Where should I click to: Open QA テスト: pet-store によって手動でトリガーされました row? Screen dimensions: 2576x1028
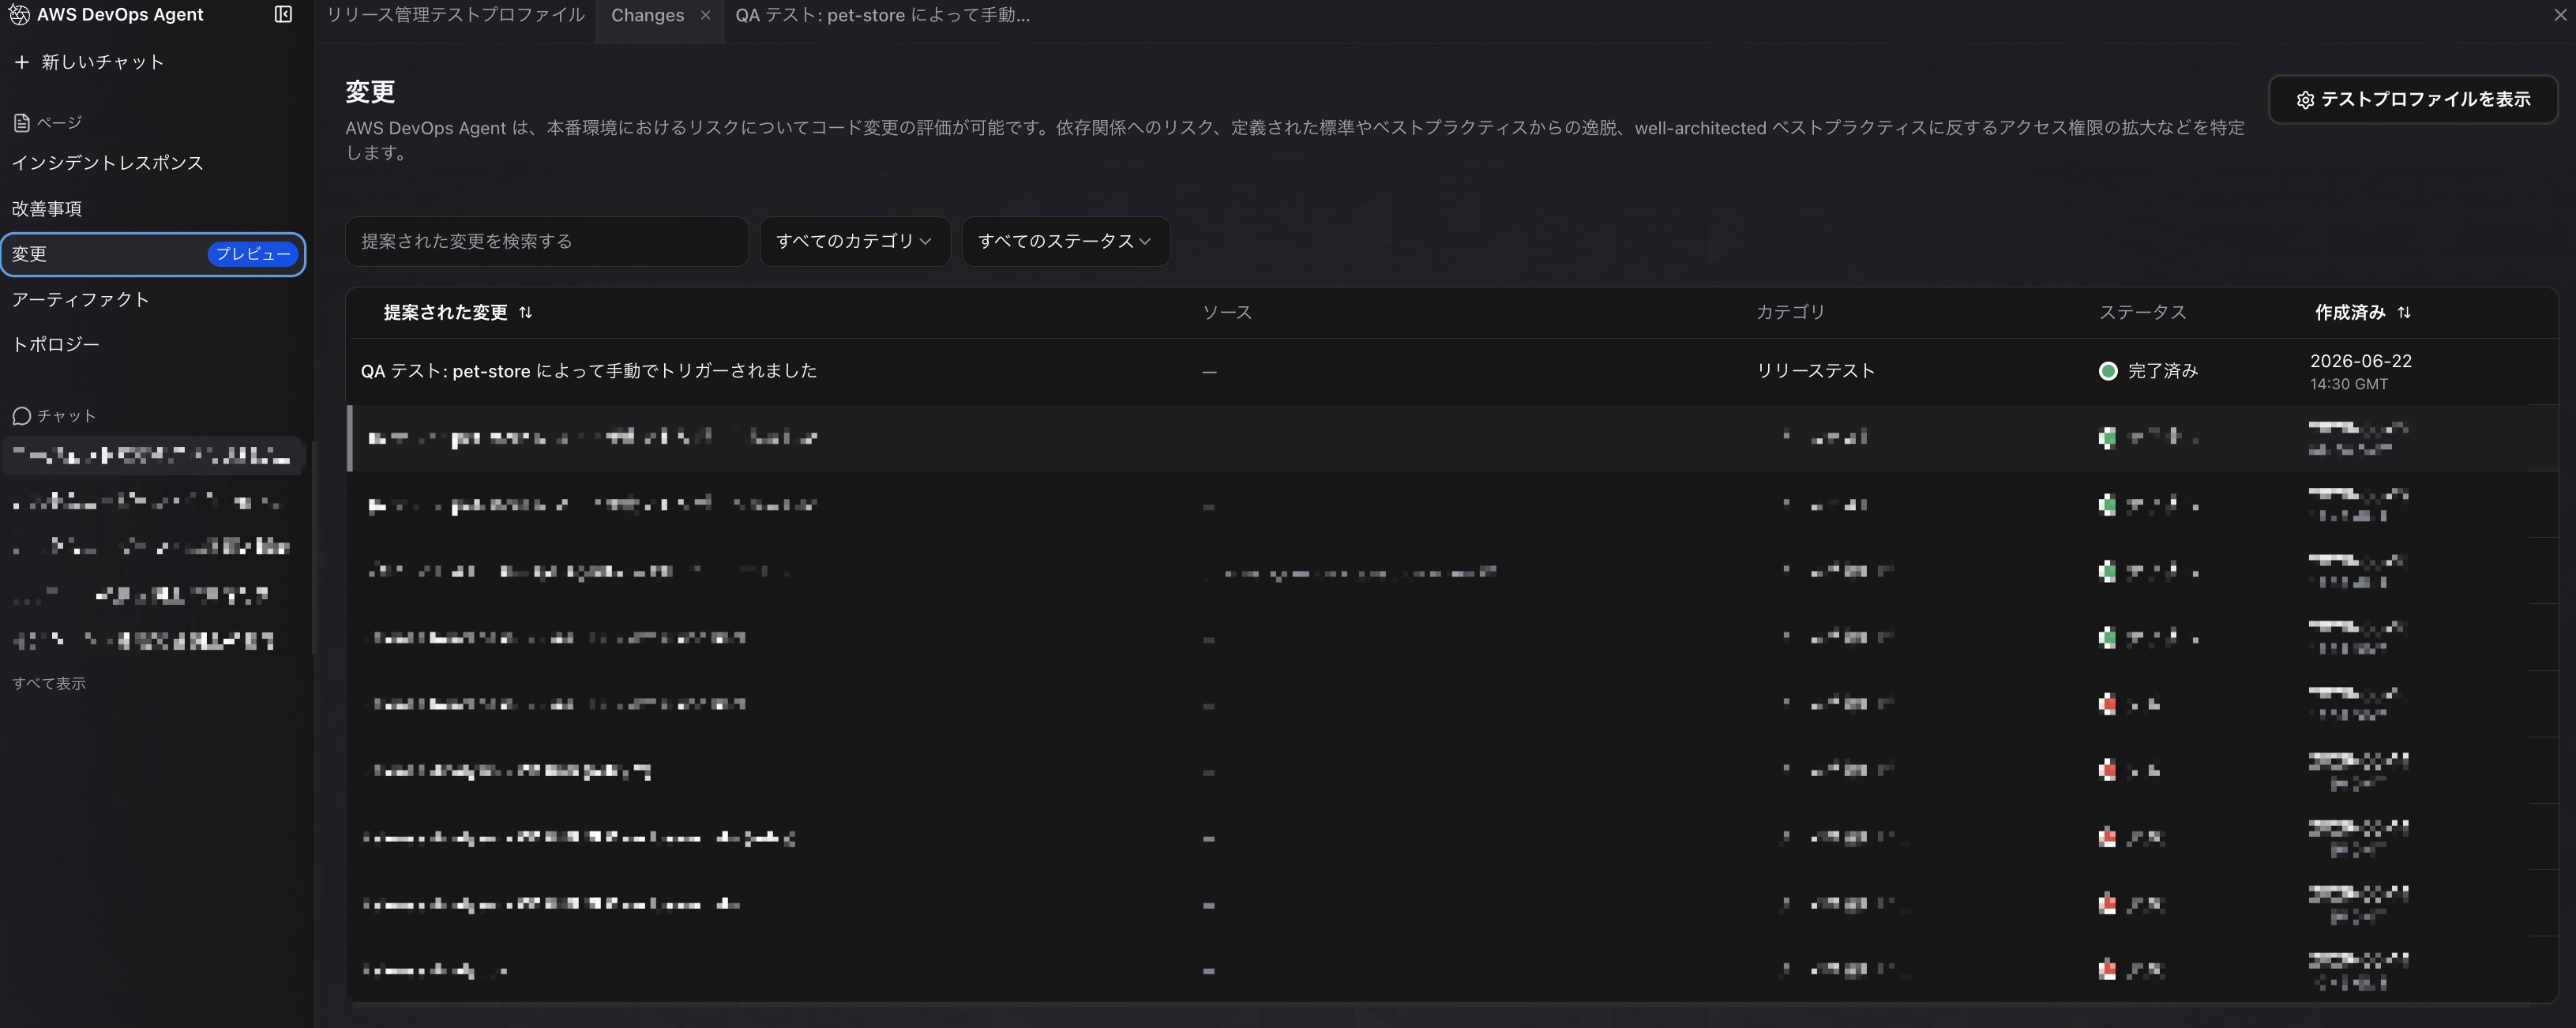point(1451,371)
